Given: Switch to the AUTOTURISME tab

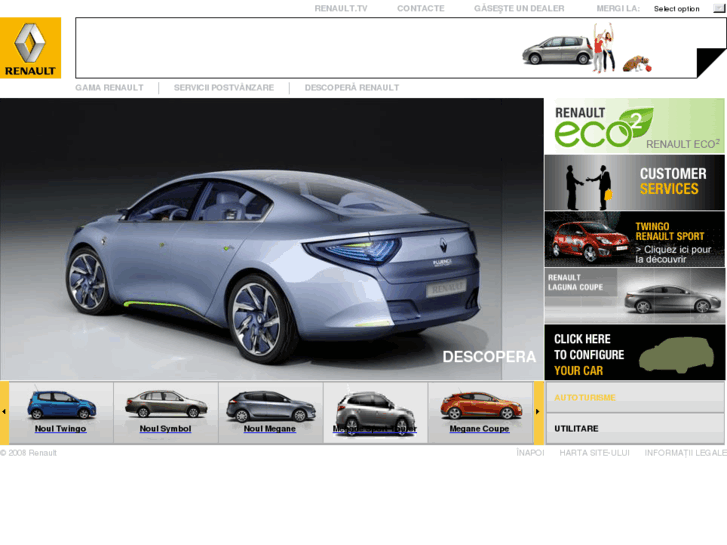Looking at the screenshot, I should pos(635,398).
